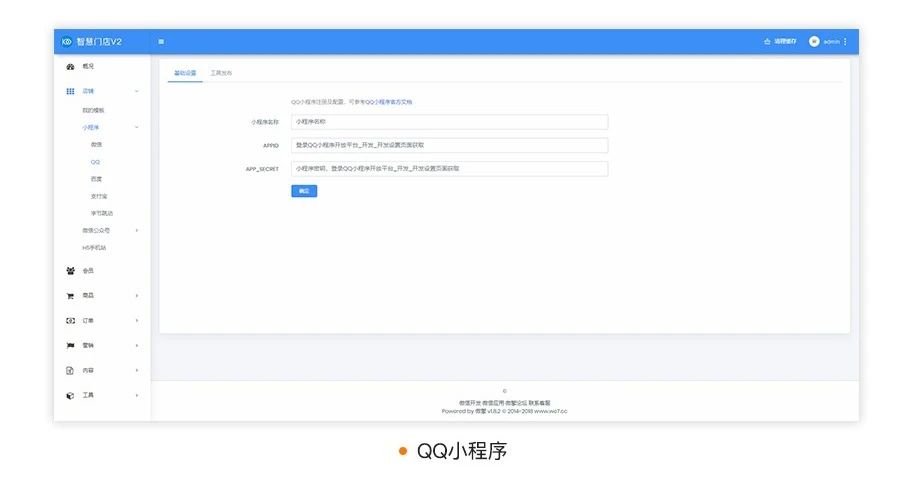The image size is (905, 485).
Task: Select 字节跳动 under 小程序
Action: pos(102,213)
